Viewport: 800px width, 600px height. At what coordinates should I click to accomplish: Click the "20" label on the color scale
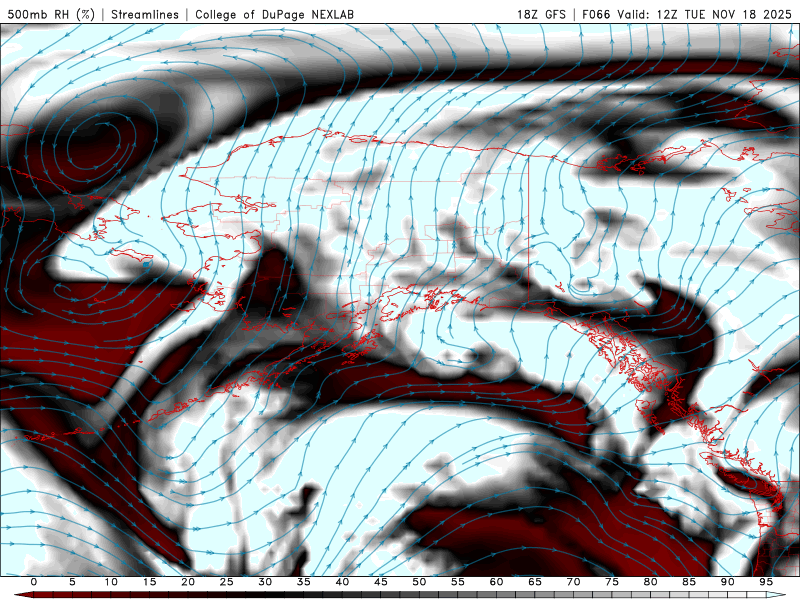pyautogui.click(x=188, y=582)
